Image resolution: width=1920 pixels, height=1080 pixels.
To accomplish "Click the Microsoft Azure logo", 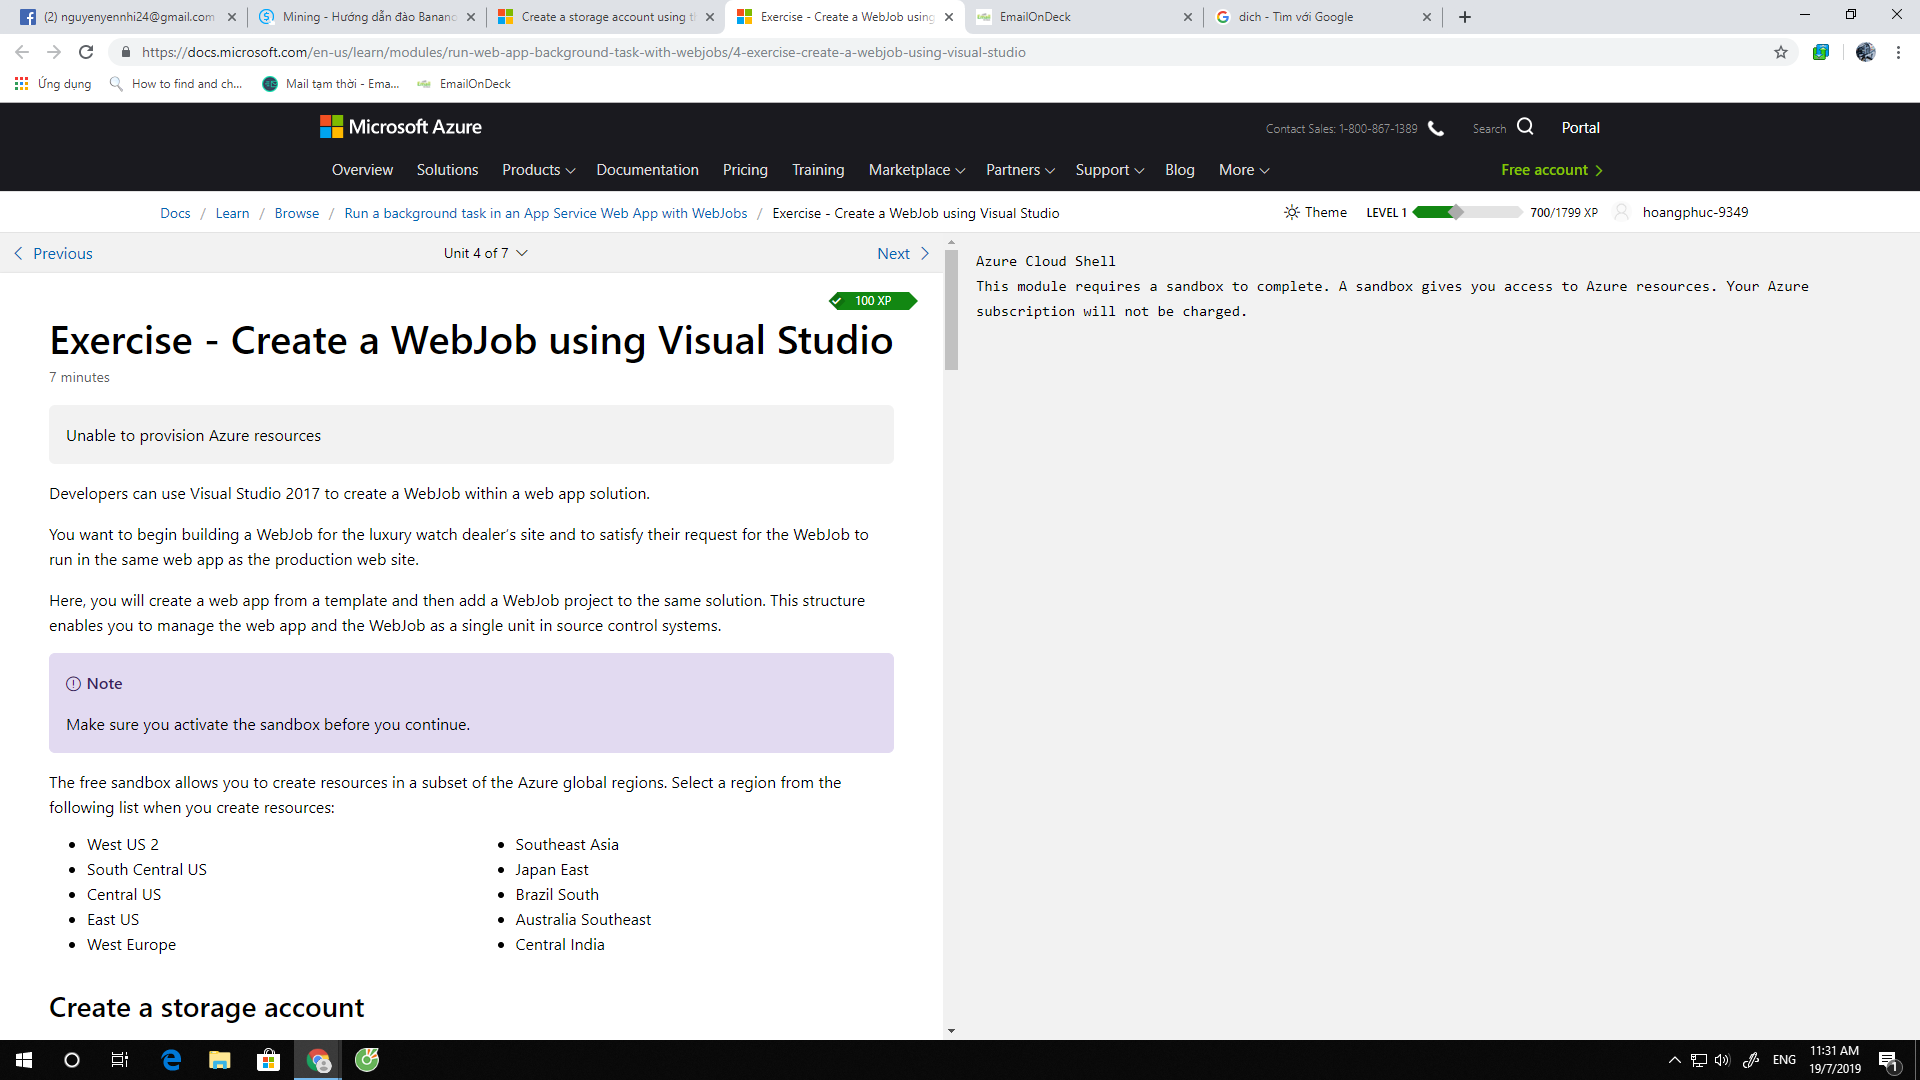I will (x=400, y=127).
